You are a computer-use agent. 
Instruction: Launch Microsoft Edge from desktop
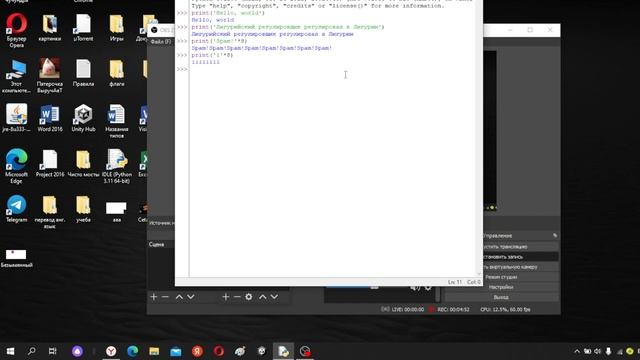click(x=16, y=166)
